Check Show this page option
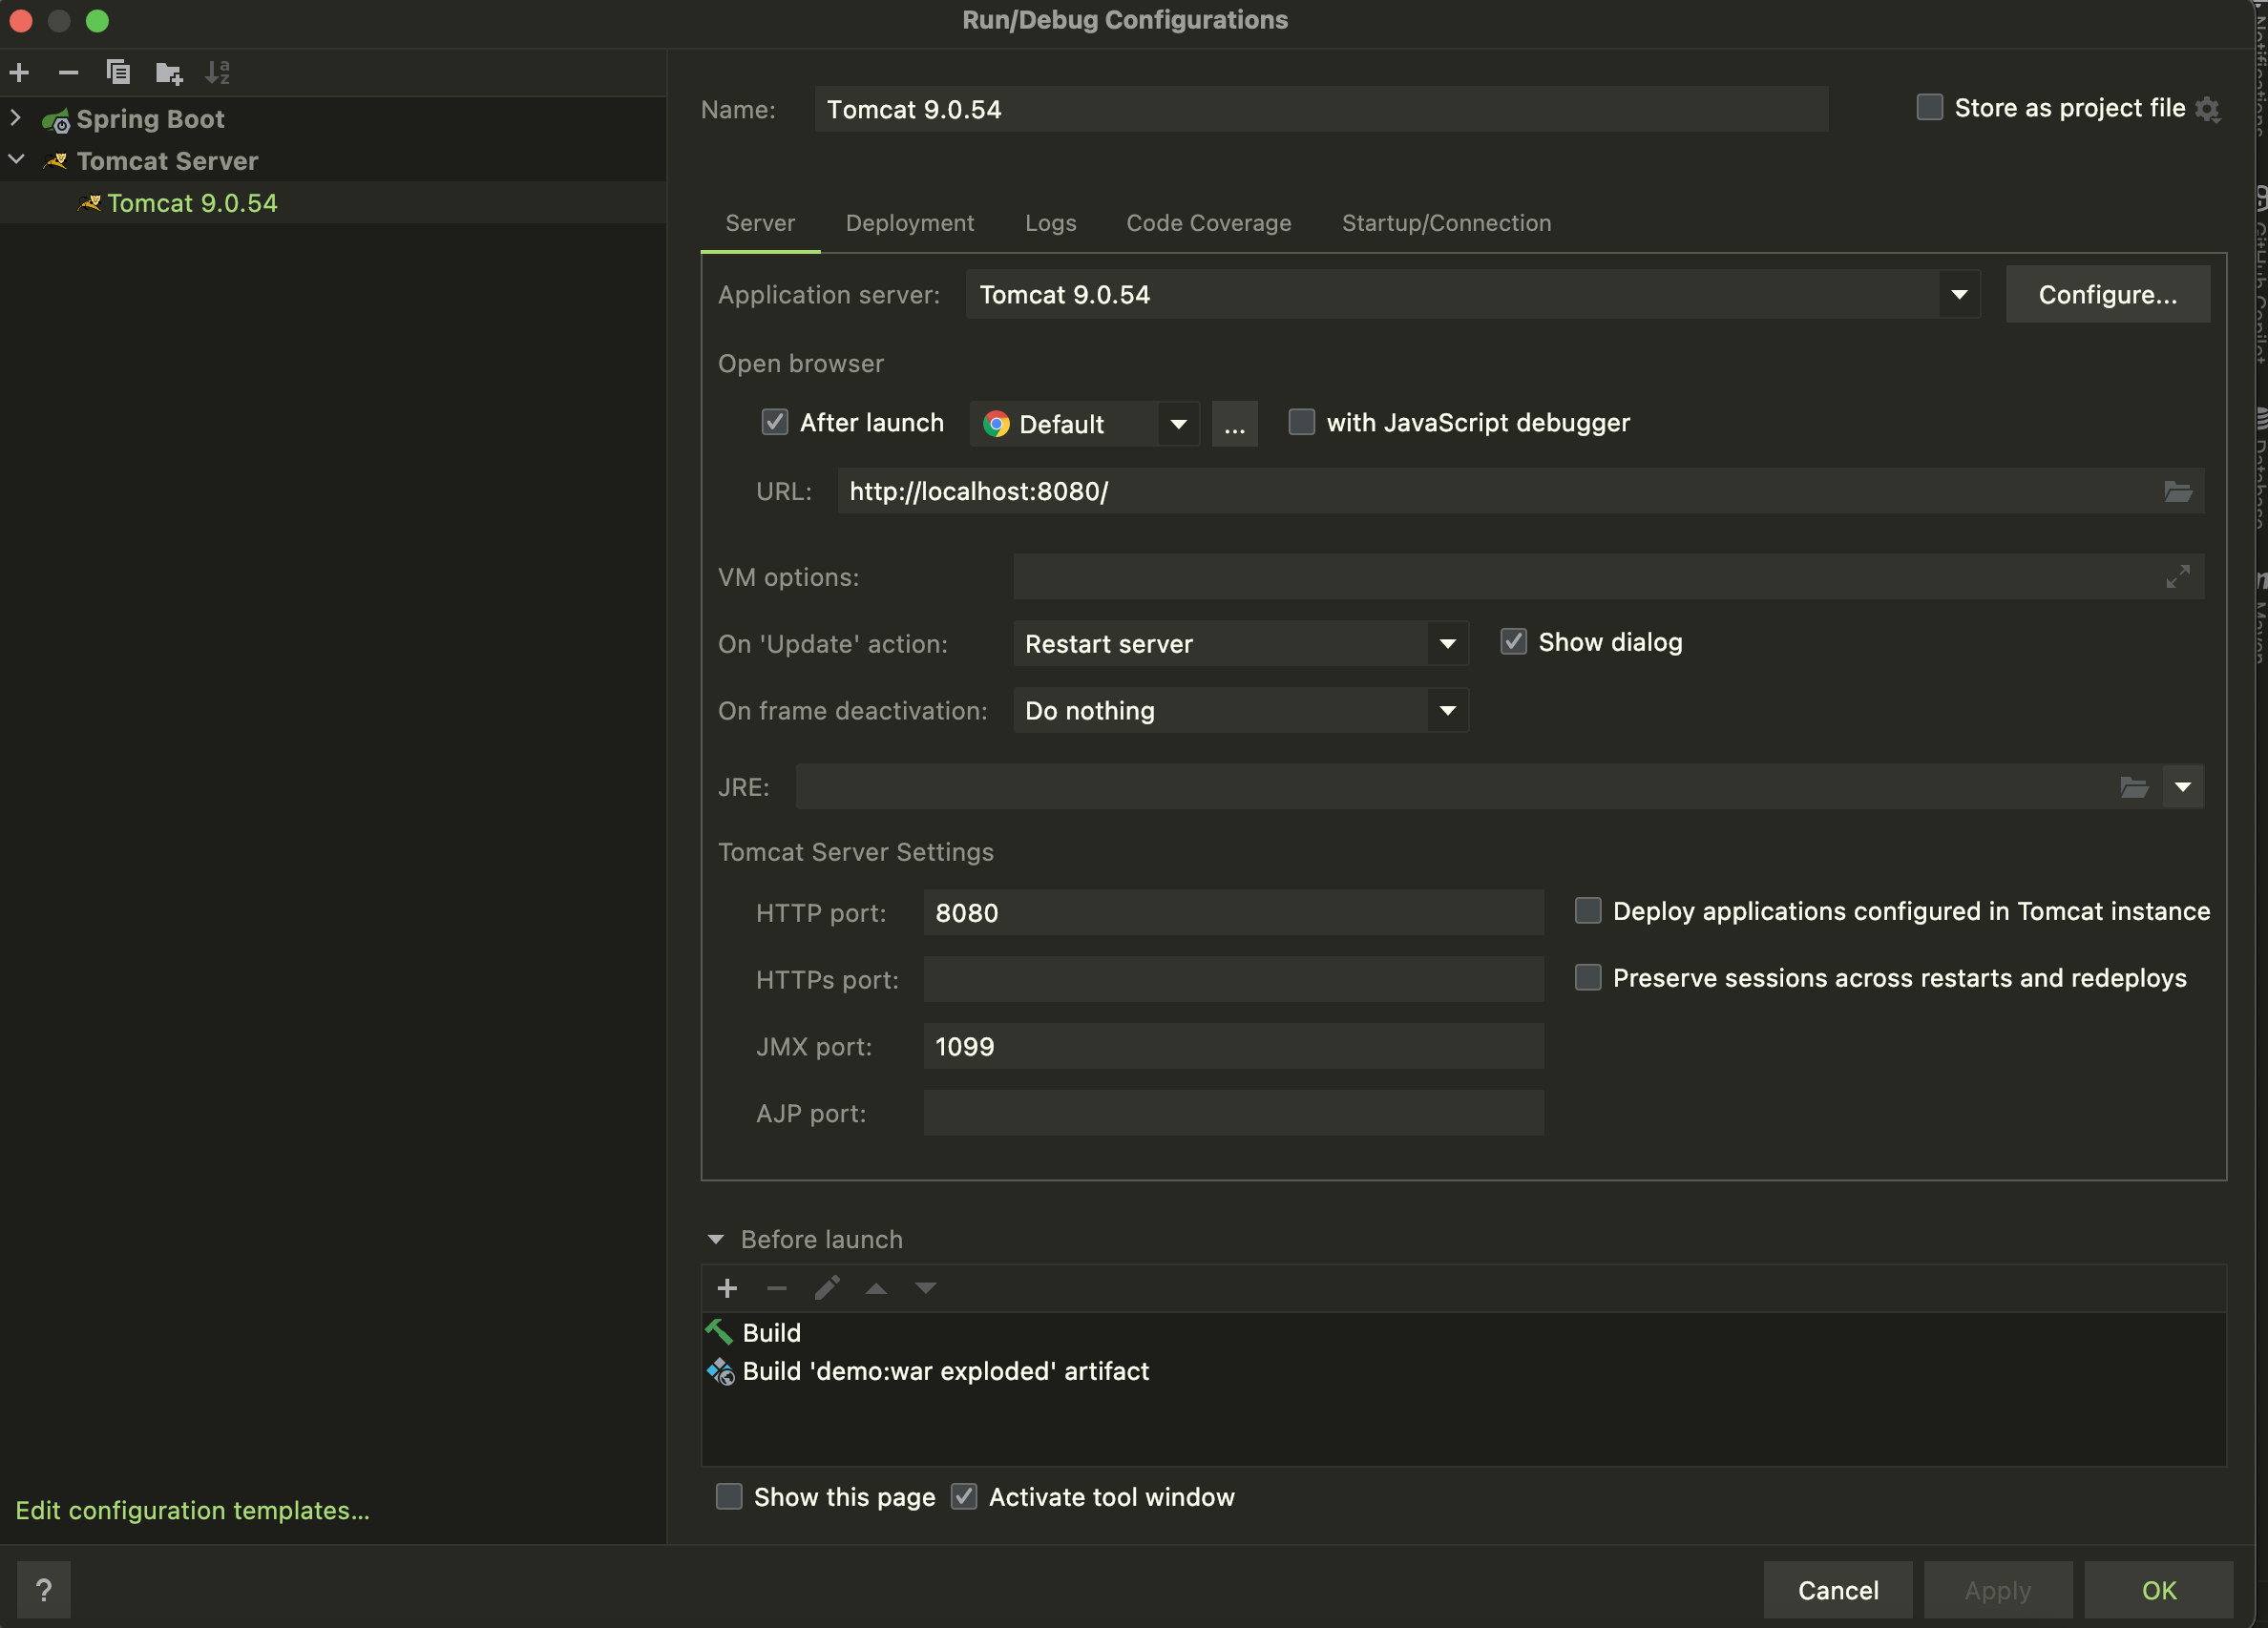This screenshot has width=2268, height=1628. [729, 1497]
